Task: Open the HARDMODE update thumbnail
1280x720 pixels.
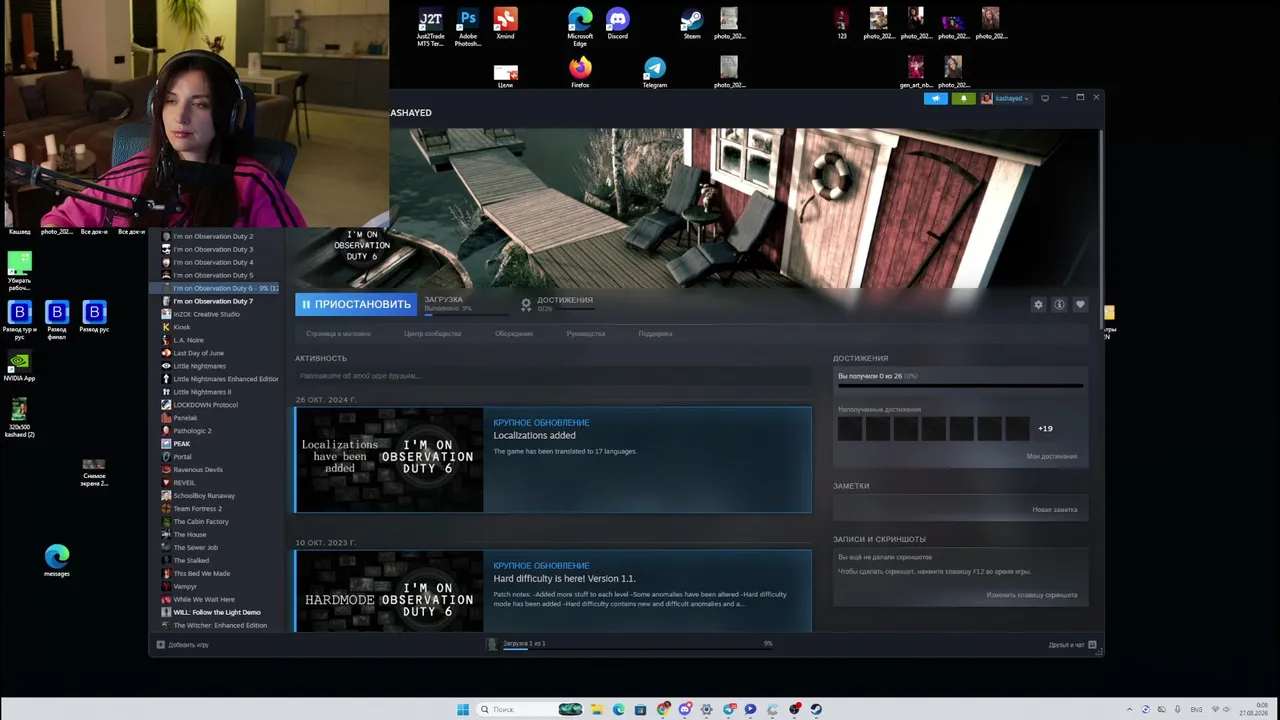Action: coord(389,591)
